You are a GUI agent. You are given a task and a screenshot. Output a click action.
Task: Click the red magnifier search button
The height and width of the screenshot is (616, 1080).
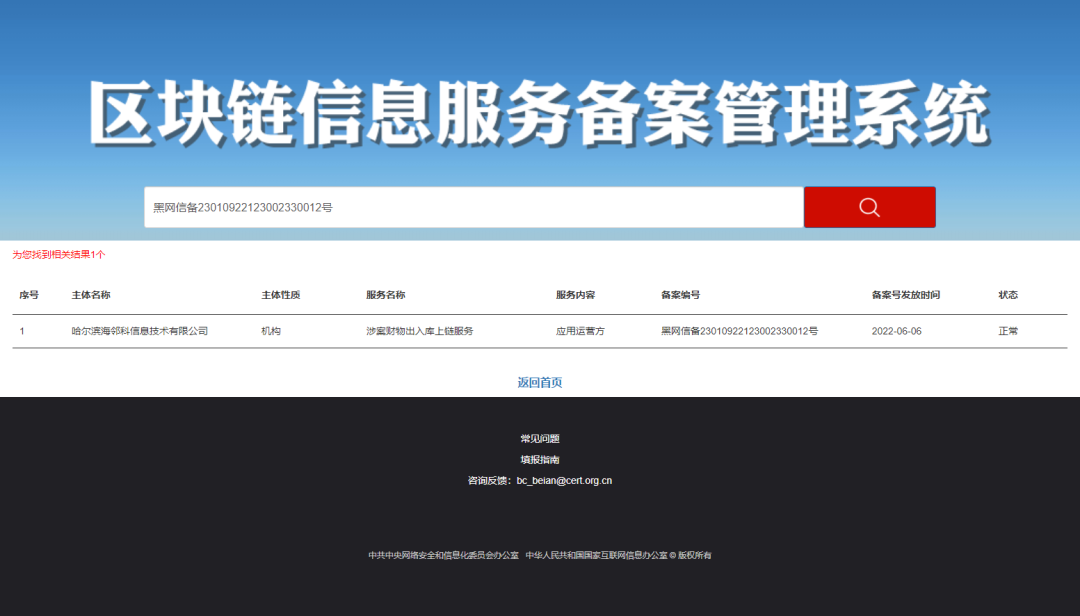[x=869, y=207]
